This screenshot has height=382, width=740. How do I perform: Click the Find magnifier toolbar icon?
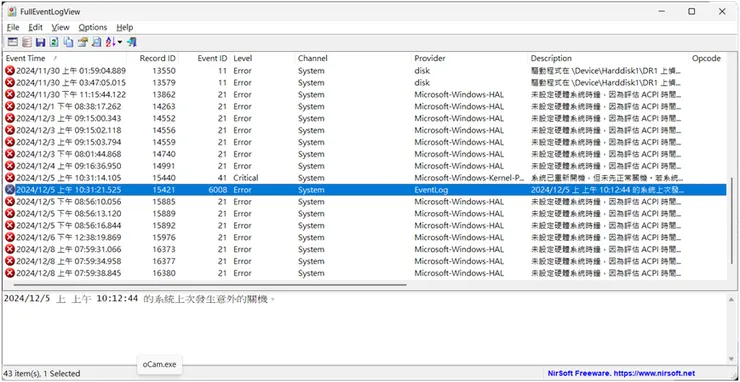pos(96,42)
